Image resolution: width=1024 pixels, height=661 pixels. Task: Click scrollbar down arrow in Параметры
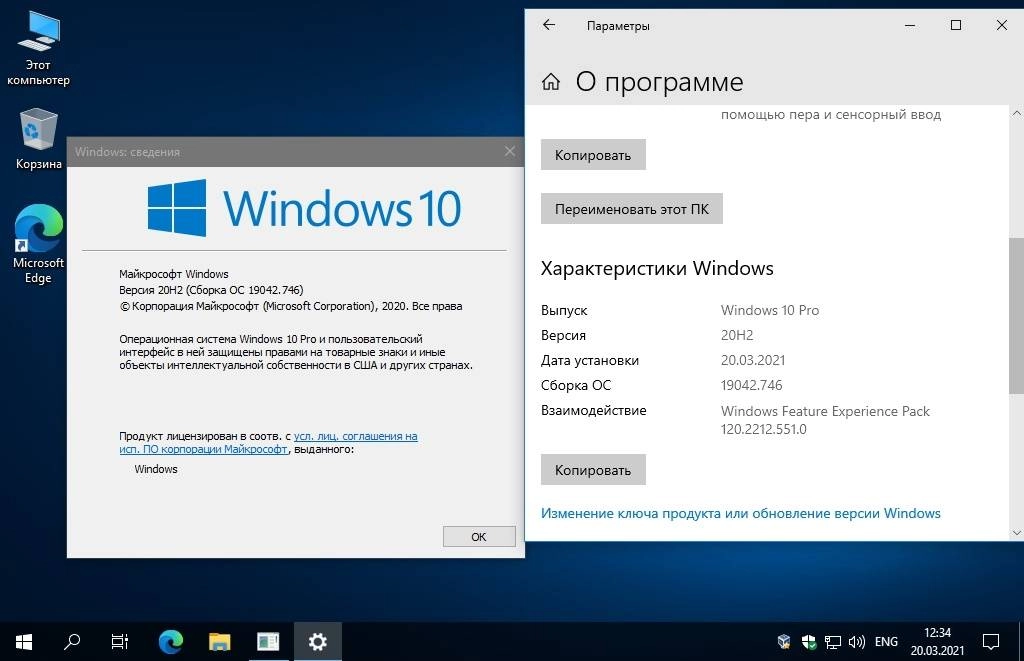[1016, 532]
